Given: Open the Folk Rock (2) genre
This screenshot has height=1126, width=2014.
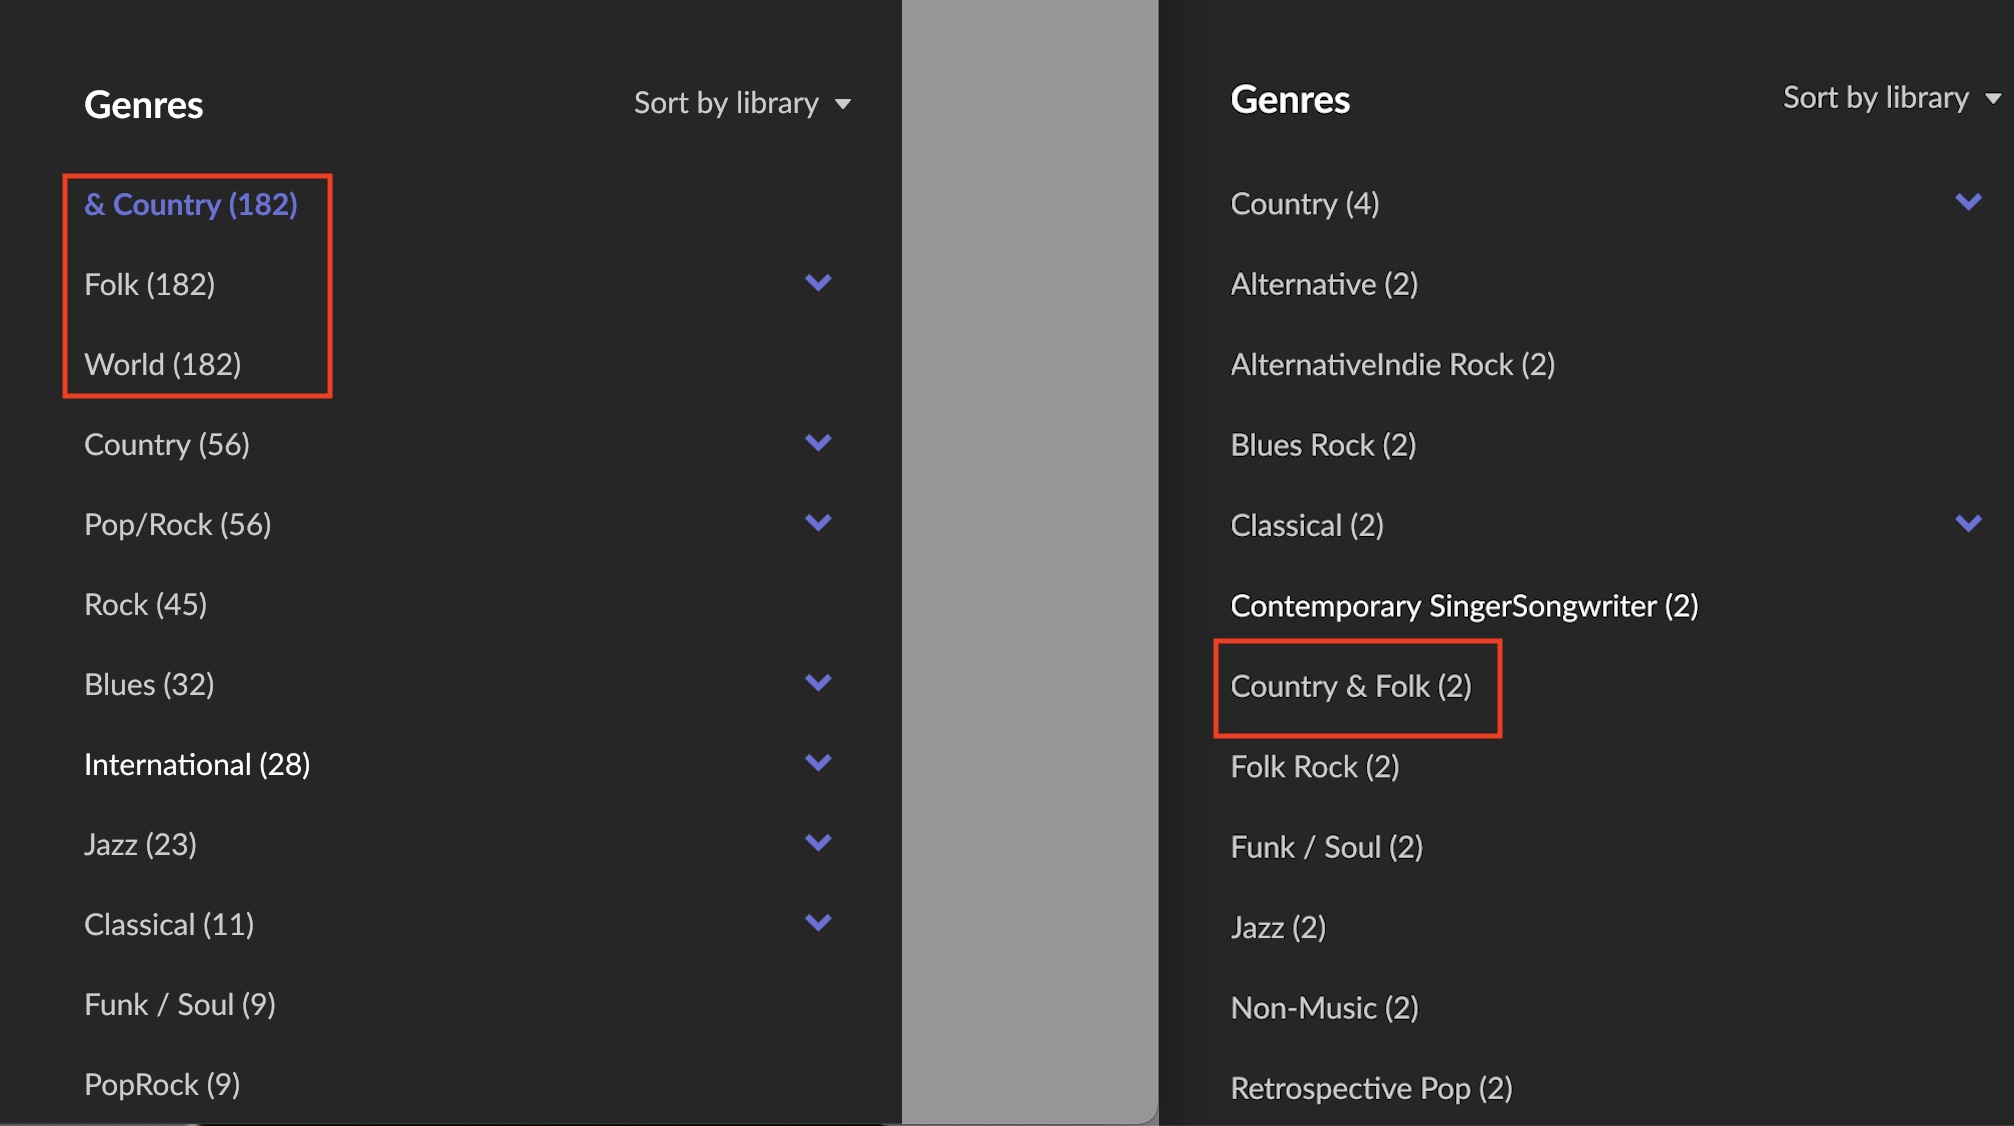Looking at the screenshot, I should 1315,767.
